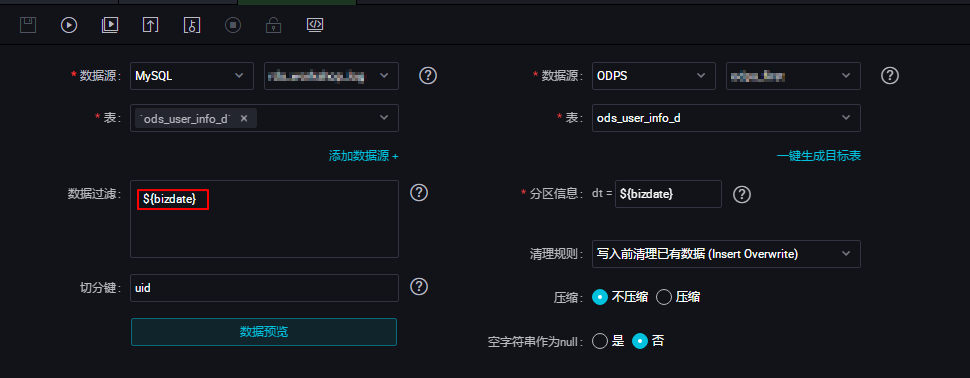
Task: Click the stop icon in toolbar
Action: click(233, 25)
